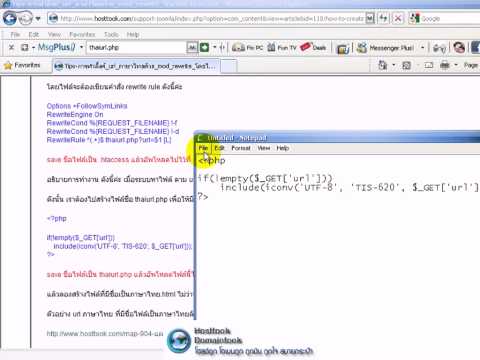Open the Page command bar menu
480x360 pixels.
point(471,65)
